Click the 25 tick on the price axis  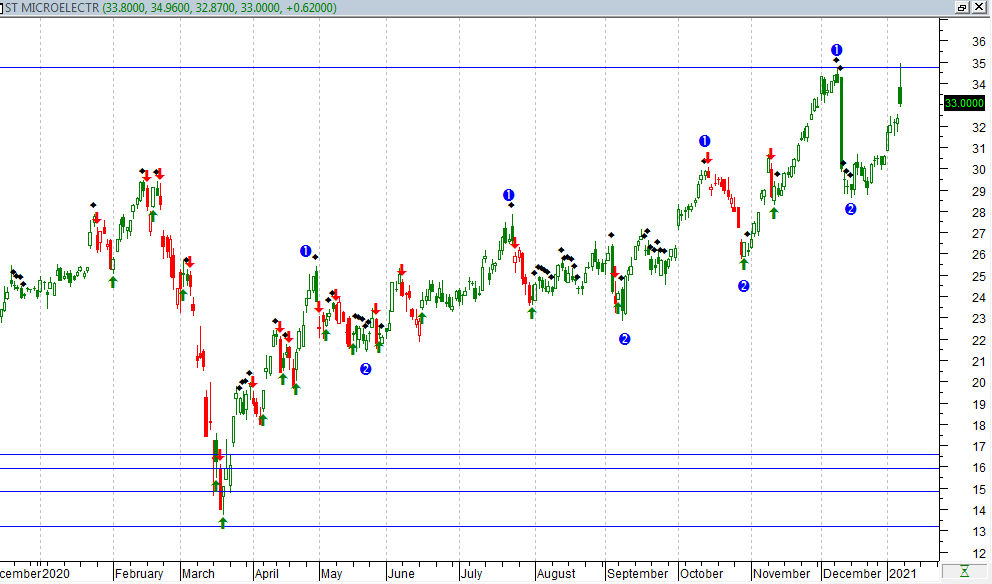click(x=979, y=276)
